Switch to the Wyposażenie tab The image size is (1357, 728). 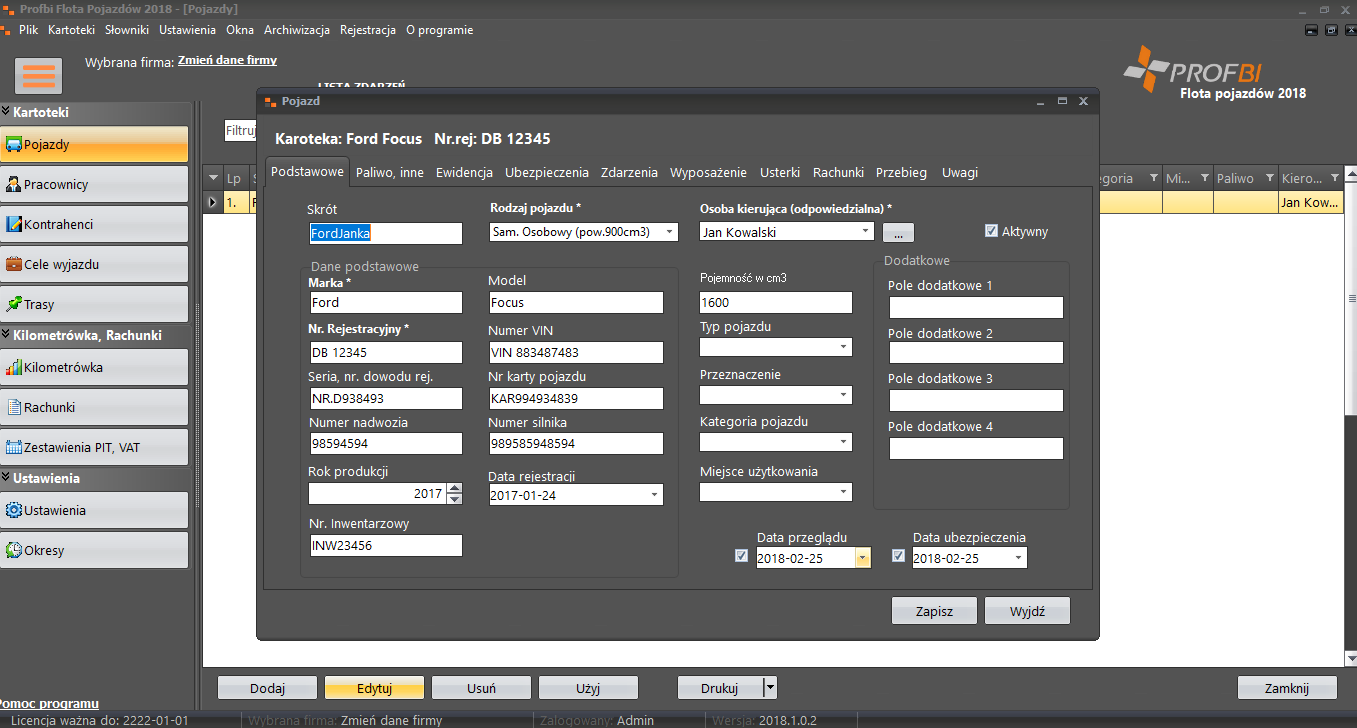tap(708, 172)
